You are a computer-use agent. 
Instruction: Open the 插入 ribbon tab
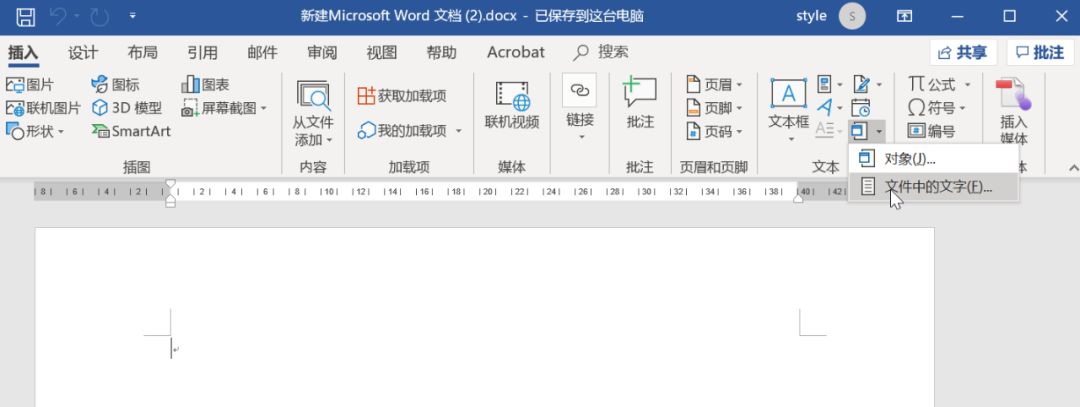(23, 52)
